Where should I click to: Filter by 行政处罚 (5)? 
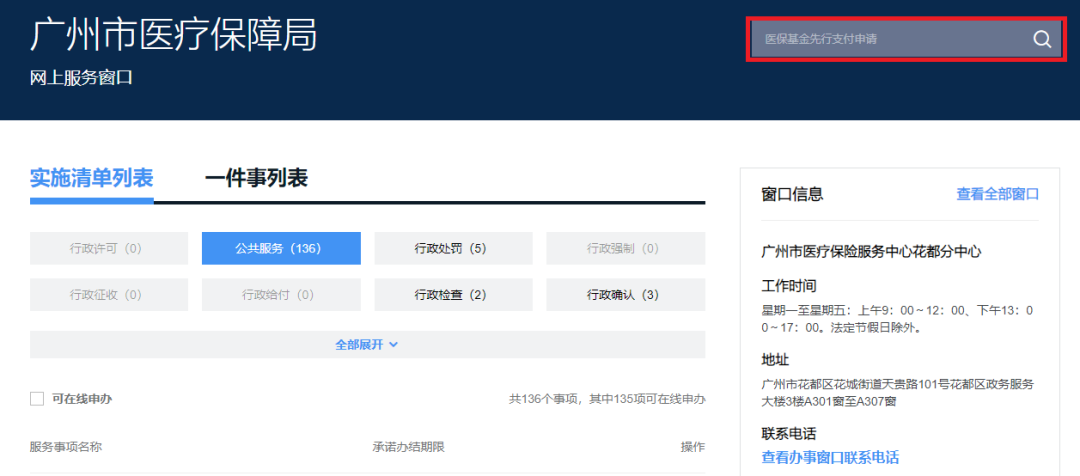[x=452, y=248]
